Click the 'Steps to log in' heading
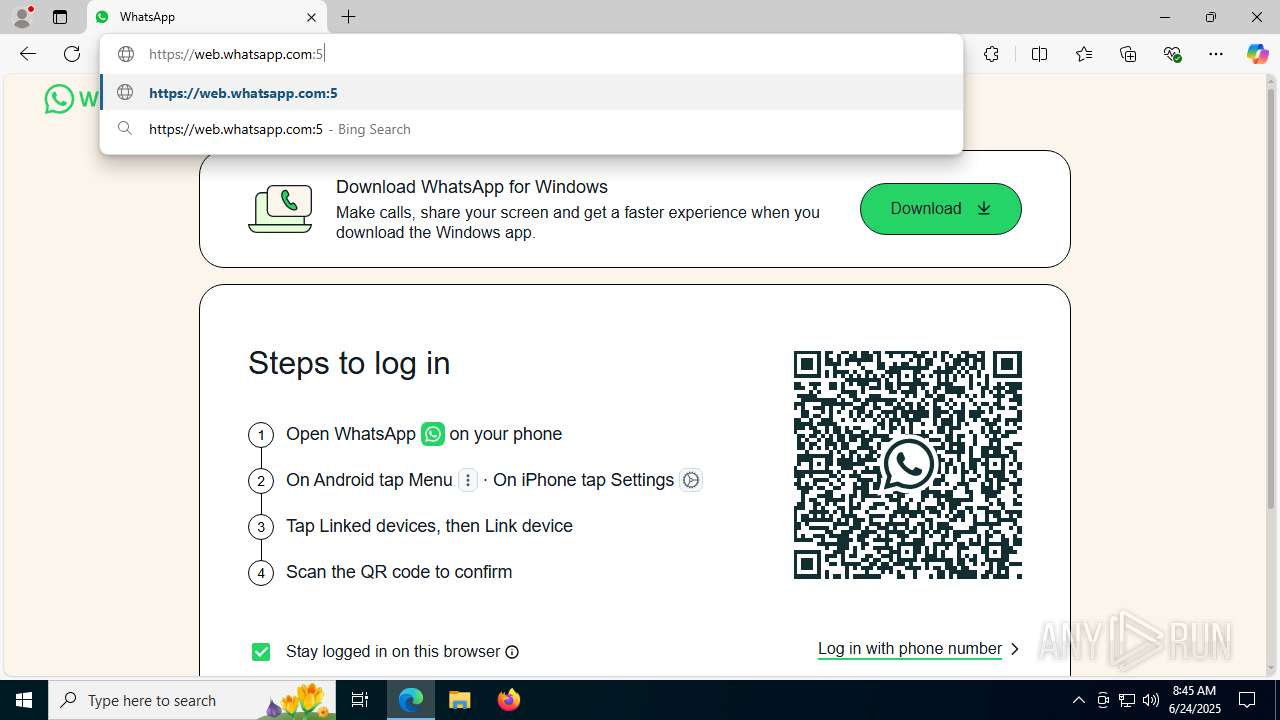Image resolution: width=1280 pixels, height=720 pixels. point(349,363)
